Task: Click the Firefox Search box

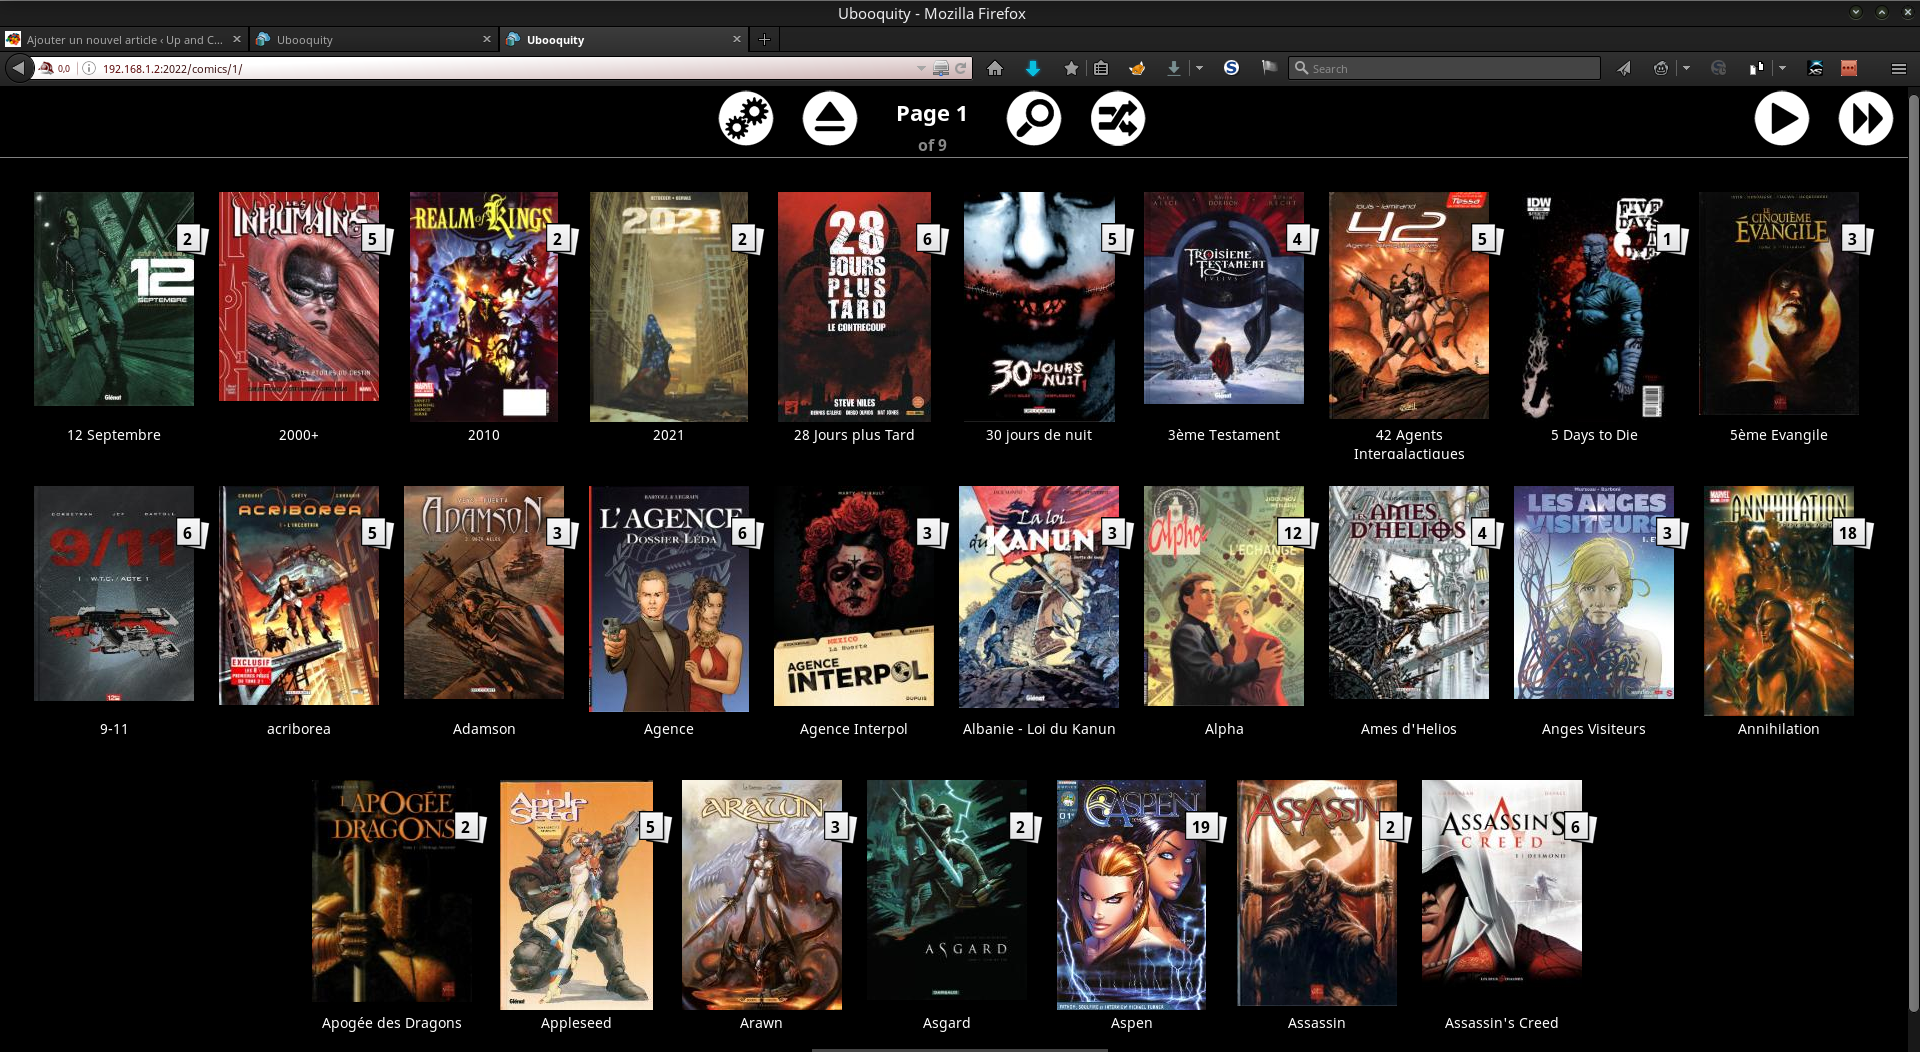Action: point(1445,68)
